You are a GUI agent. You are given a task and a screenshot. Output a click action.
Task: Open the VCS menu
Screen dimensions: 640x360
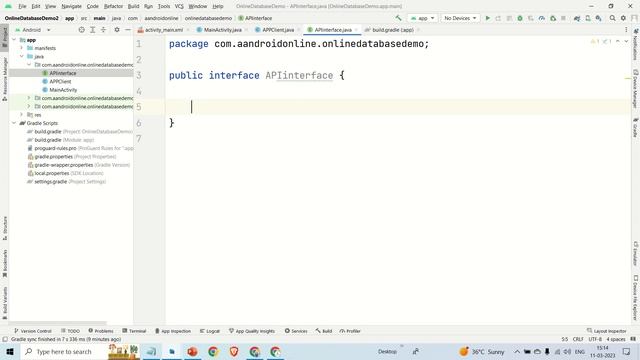[179, 6]
